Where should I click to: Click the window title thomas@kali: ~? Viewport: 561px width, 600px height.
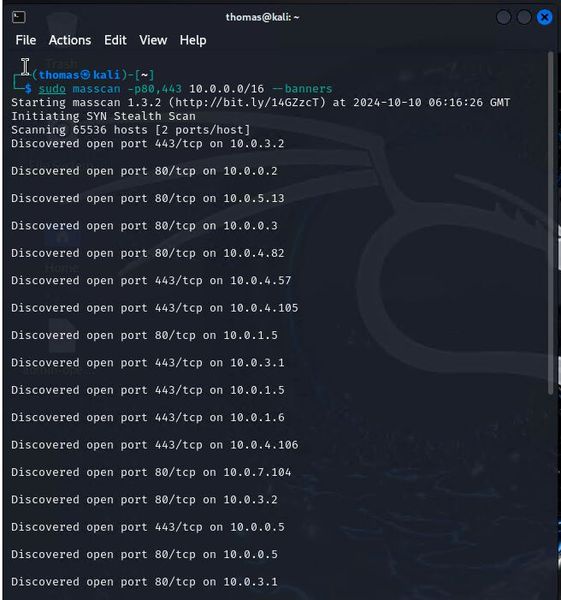(x=263, y=17)
